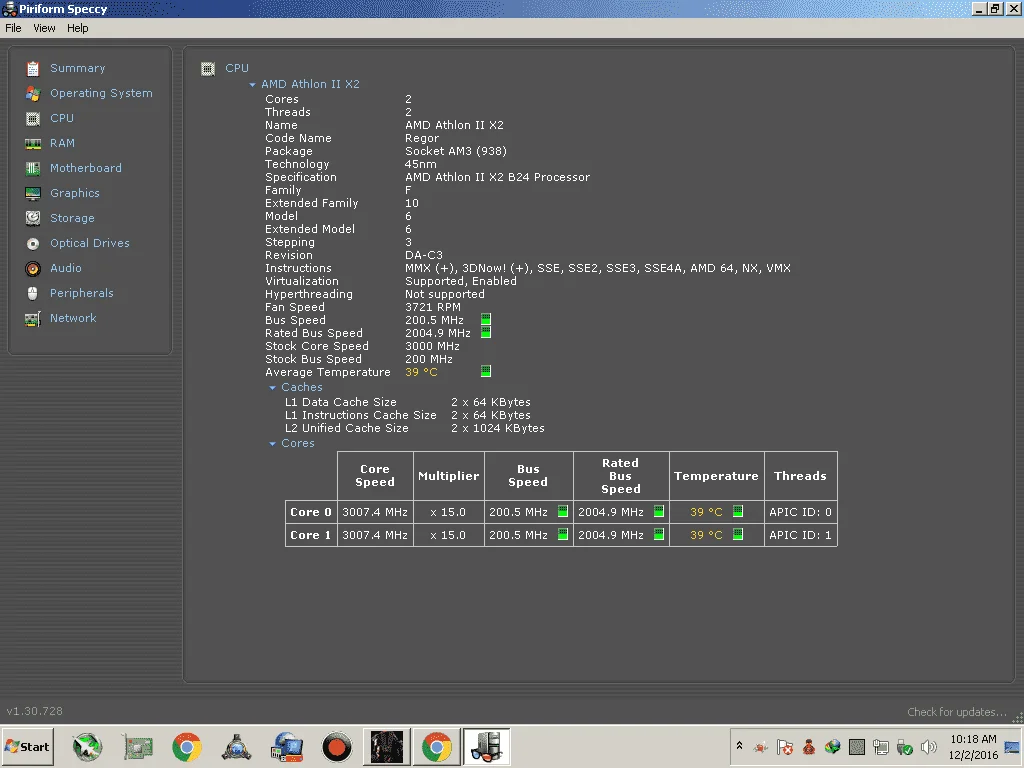The image size is (1024, 768).
Task: Open the Help menu
Action: [x=77, y=28]
